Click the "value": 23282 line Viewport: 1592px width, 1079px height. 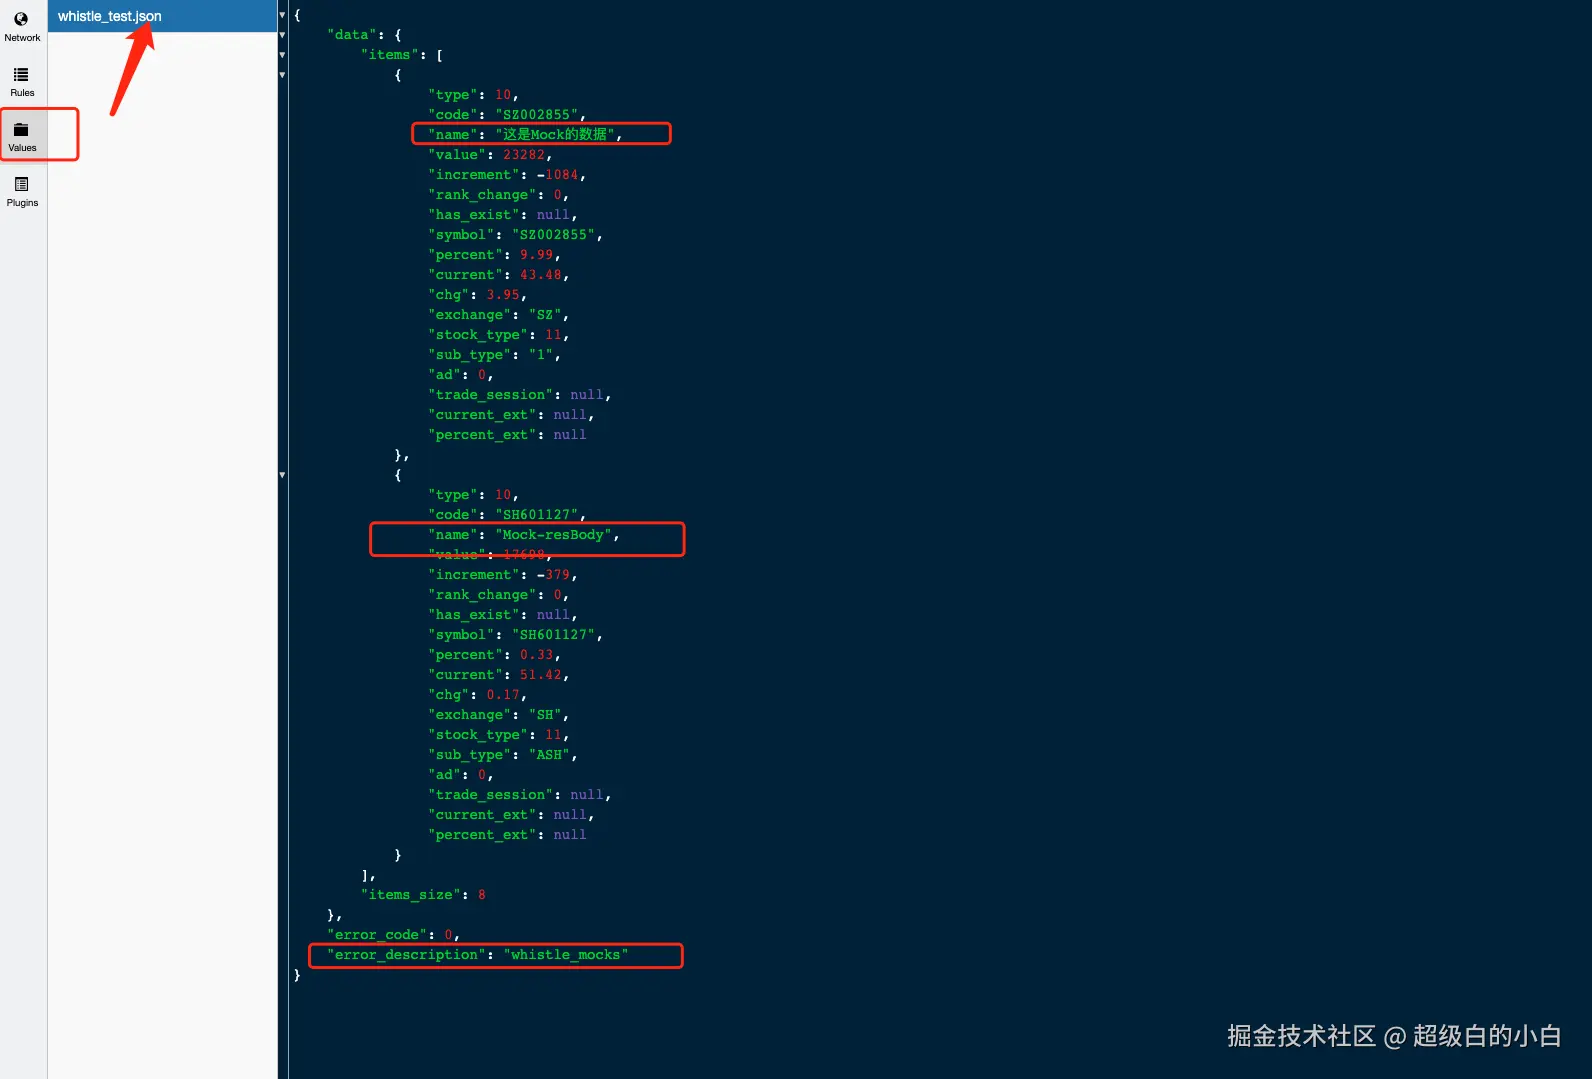[x=490, y=155]
